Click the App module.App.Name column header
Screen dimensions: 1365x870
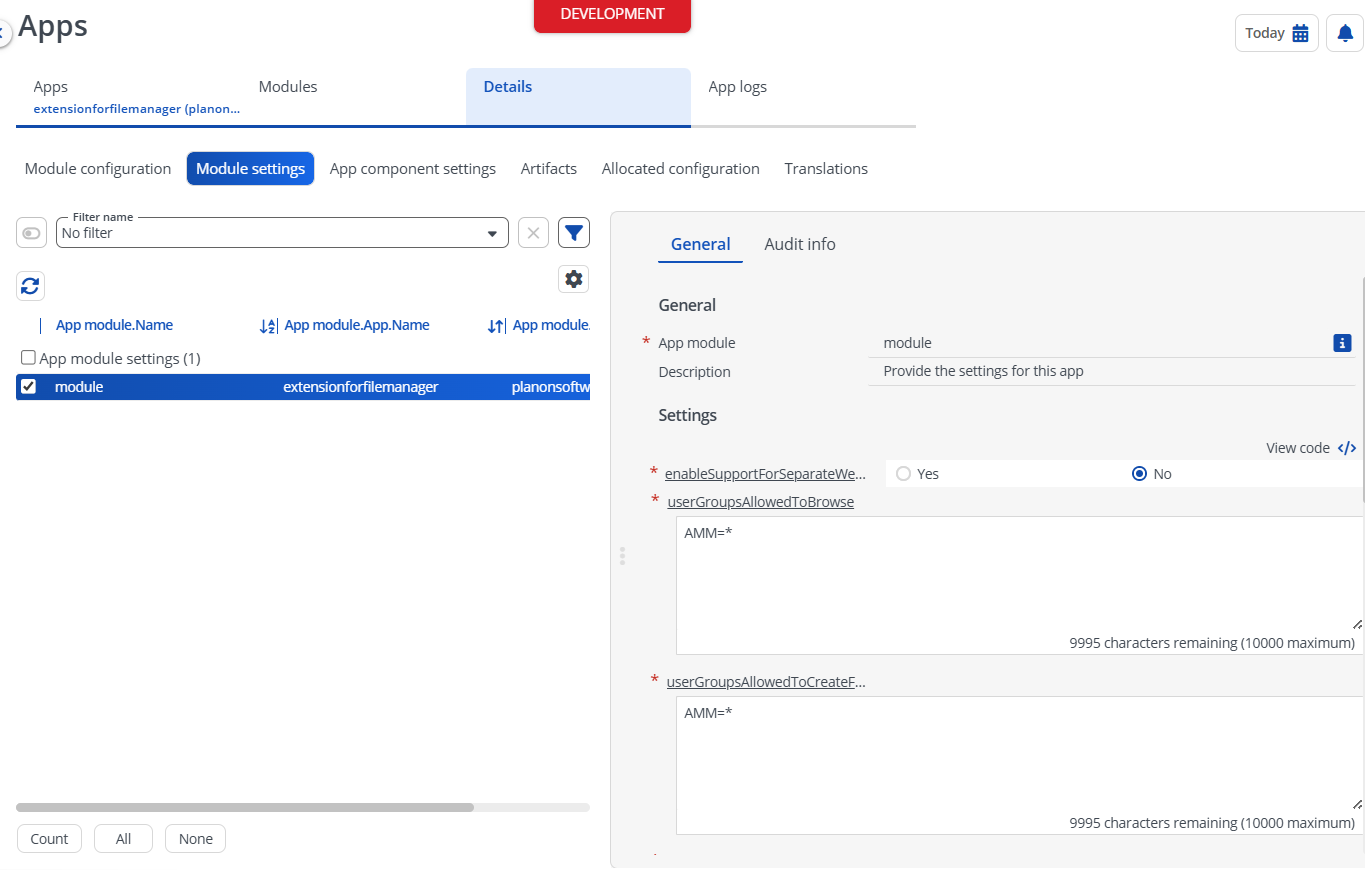357,325
